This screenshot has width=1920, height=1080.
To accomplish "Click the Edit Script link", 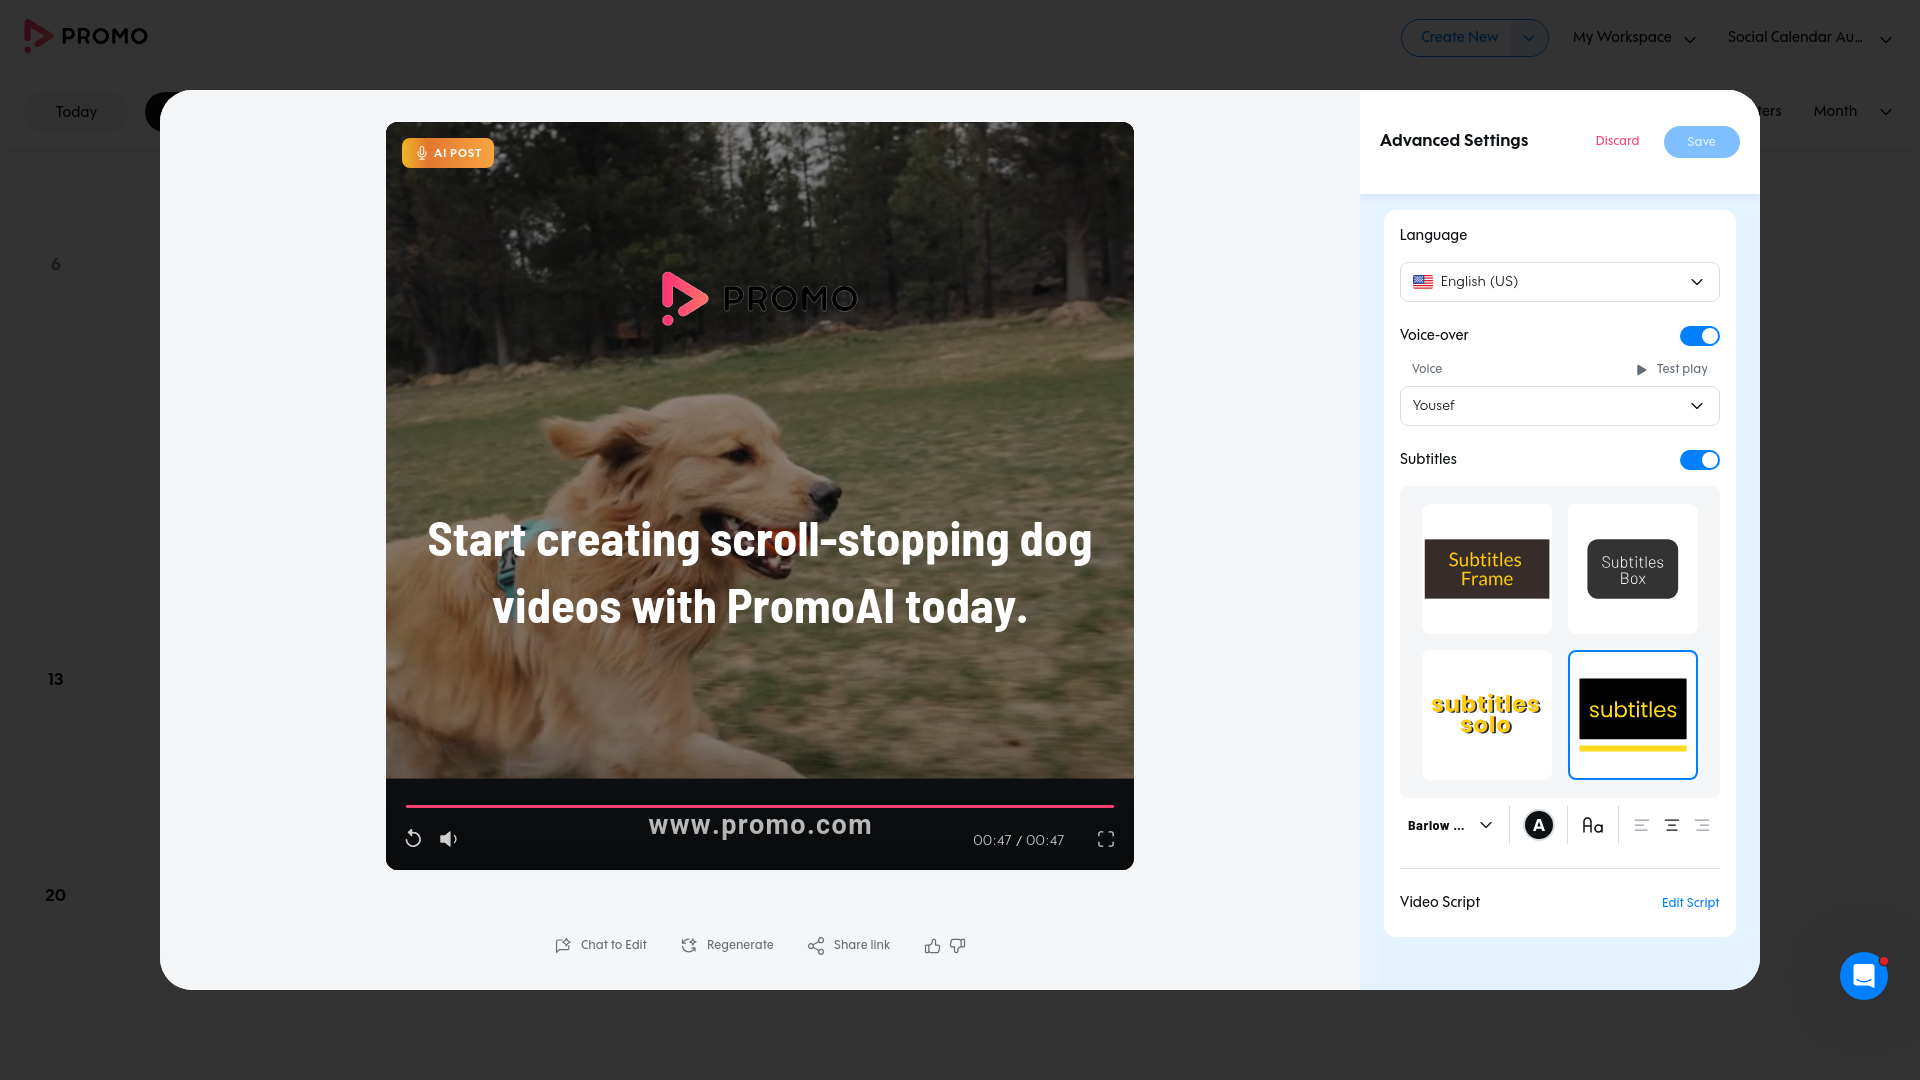I will point(1690,903).
